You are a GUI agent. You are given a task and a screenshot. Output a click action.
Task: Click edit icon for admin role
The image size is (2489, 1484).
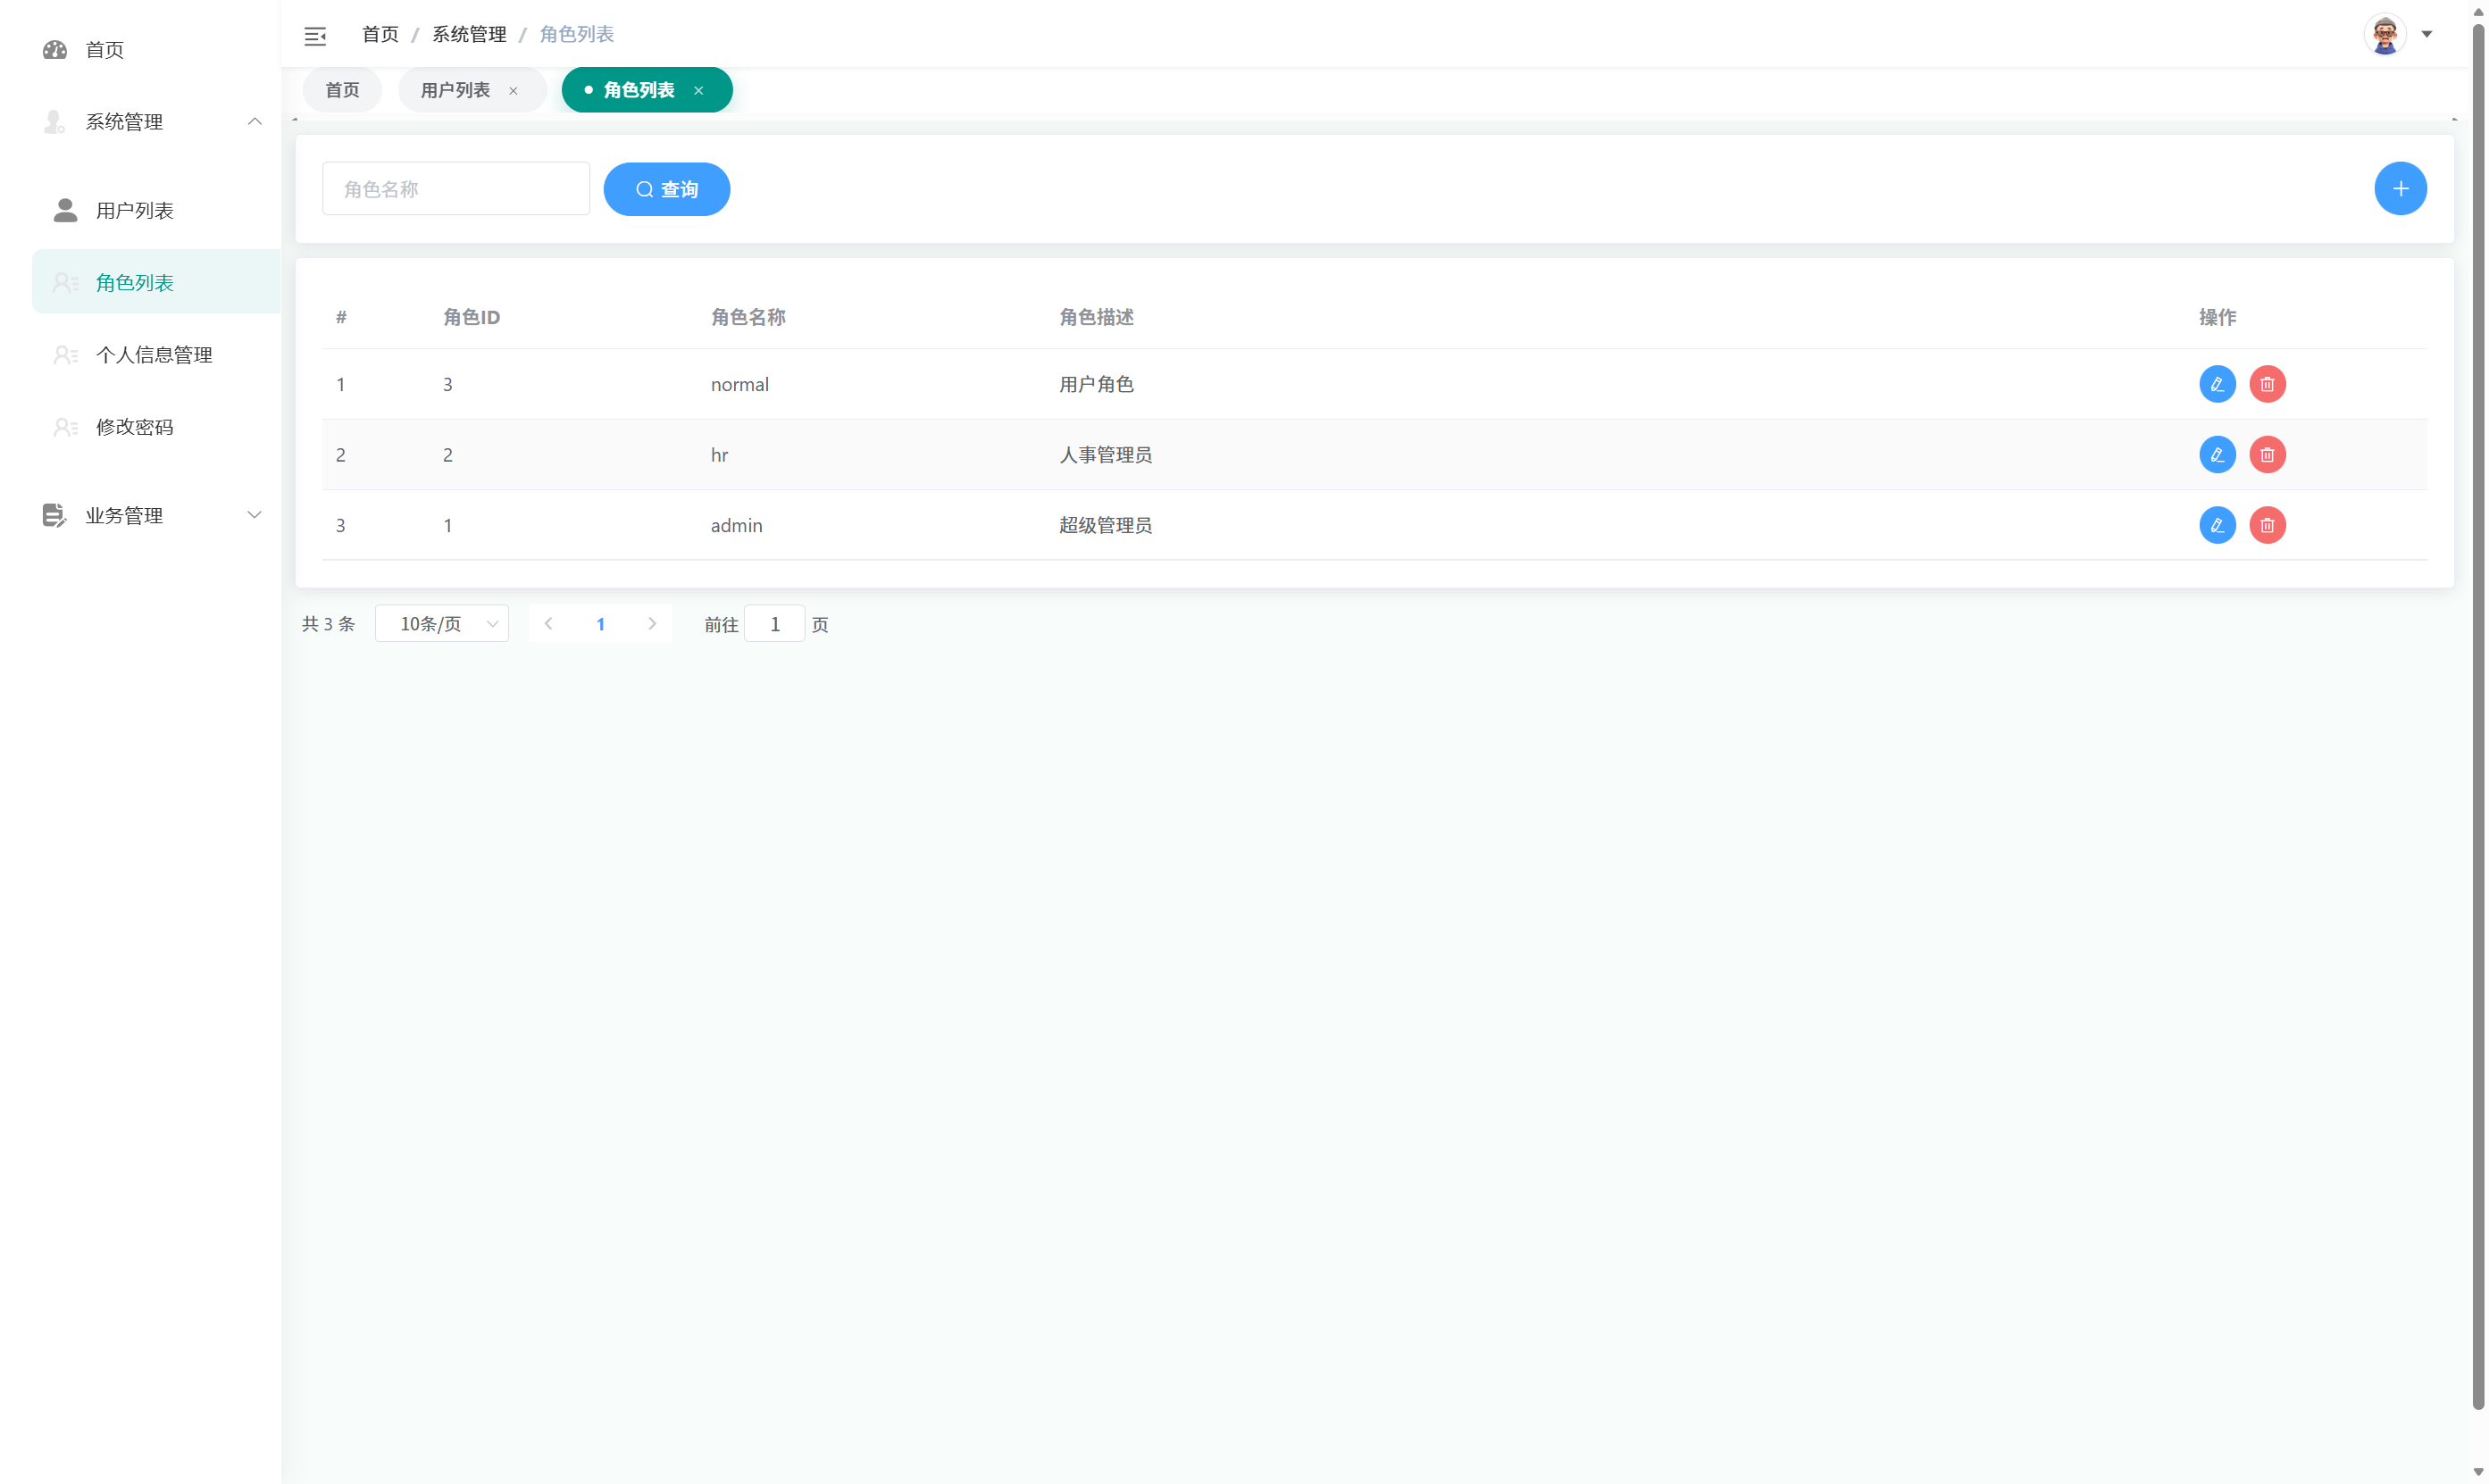[x=2216, y=525]
